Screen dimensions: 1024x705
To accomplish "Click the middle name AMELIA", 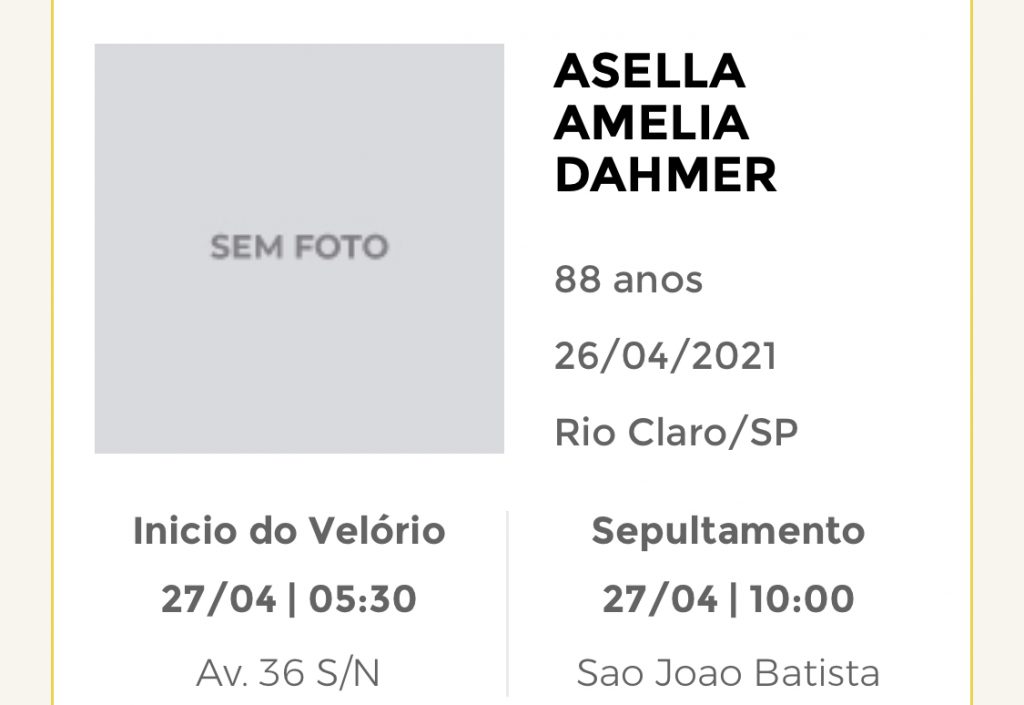I will click(x=651, y=123).
